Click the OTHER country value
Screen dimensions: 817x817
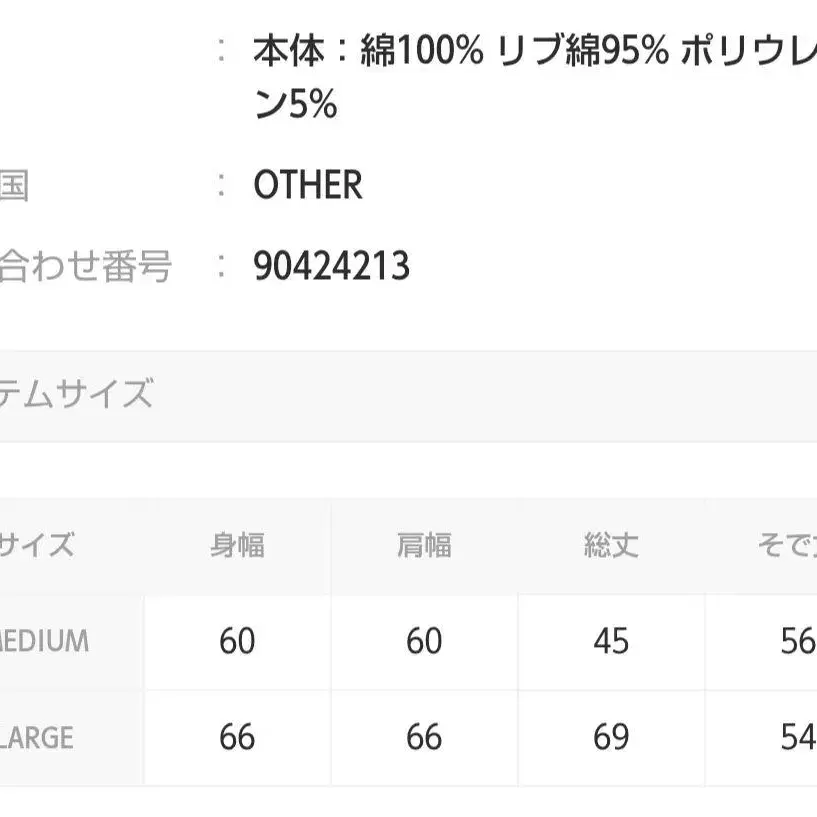[x=308, y=185]
